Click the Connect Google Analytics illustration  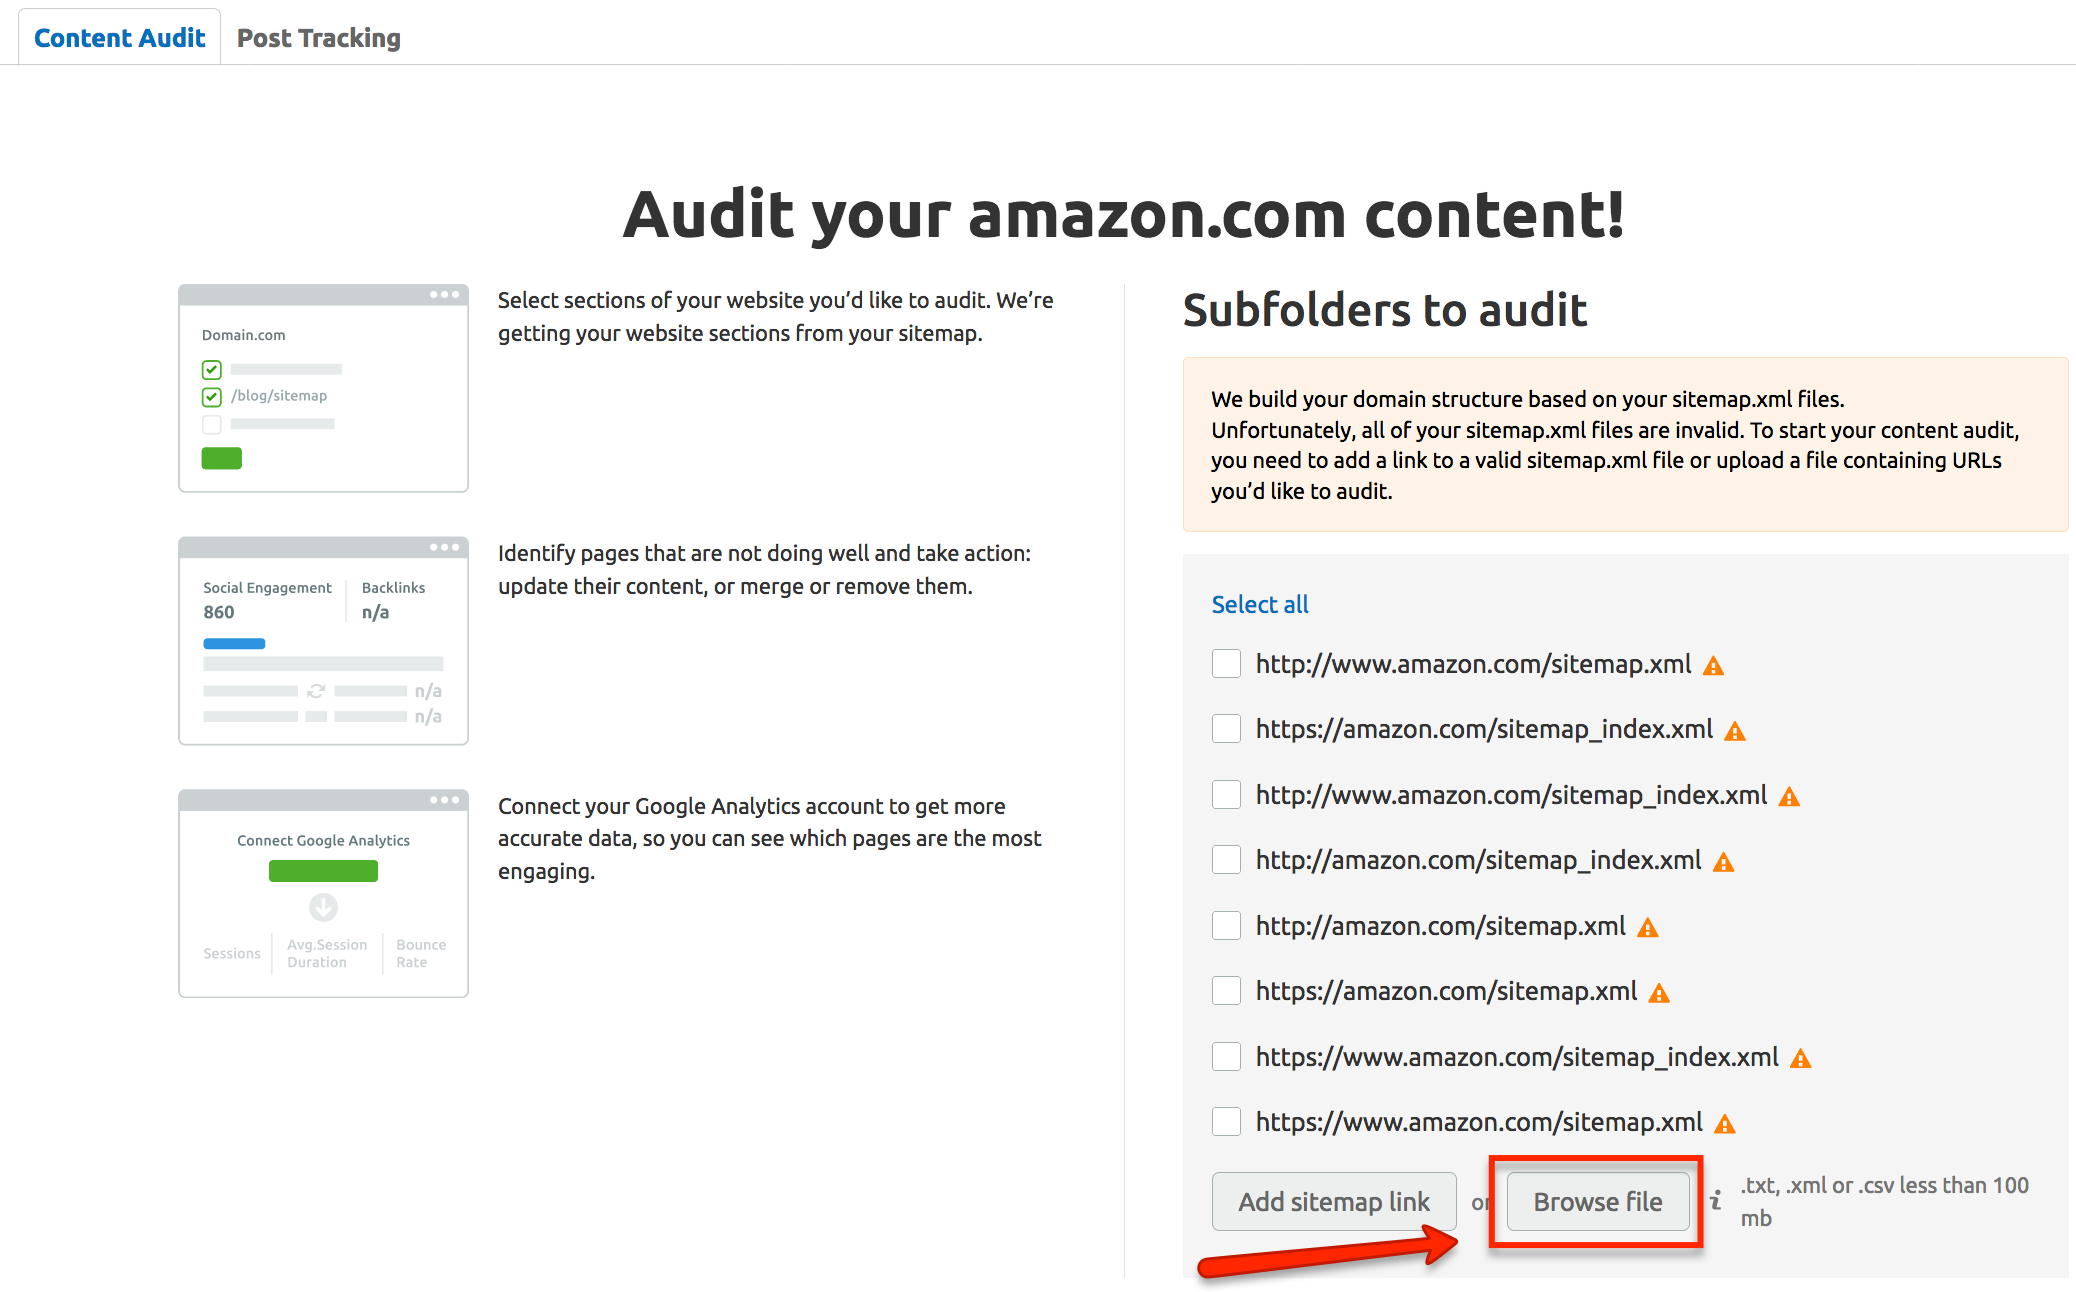point(323,894)
